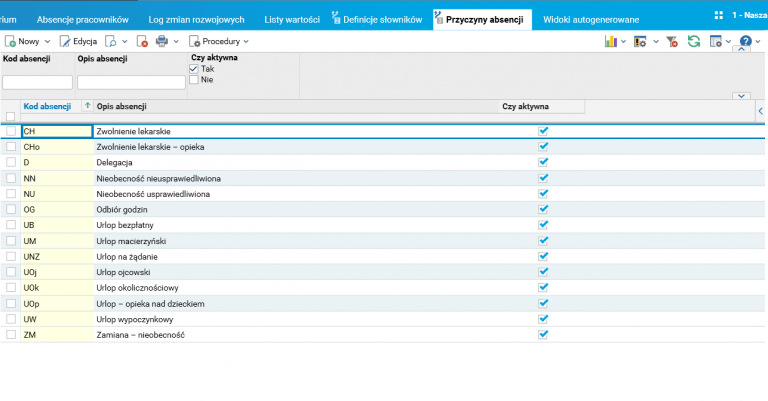Expand the view layout settings dropdown
Image resolution: width=768 pixels, height=401 pixels.
[x=728, y=42]
